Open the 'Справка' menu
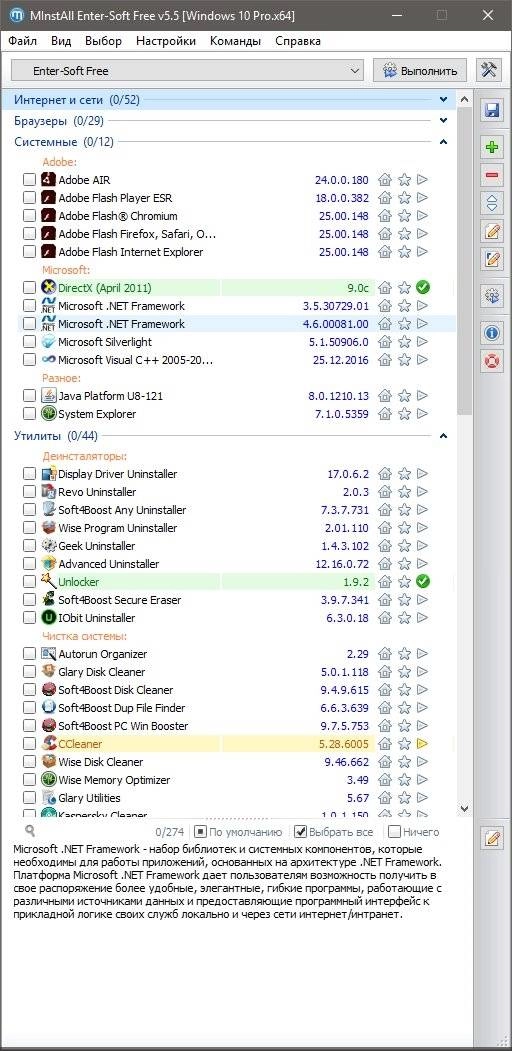The height and width of the screenshot is (1051, 512). (x=298, y=41)
